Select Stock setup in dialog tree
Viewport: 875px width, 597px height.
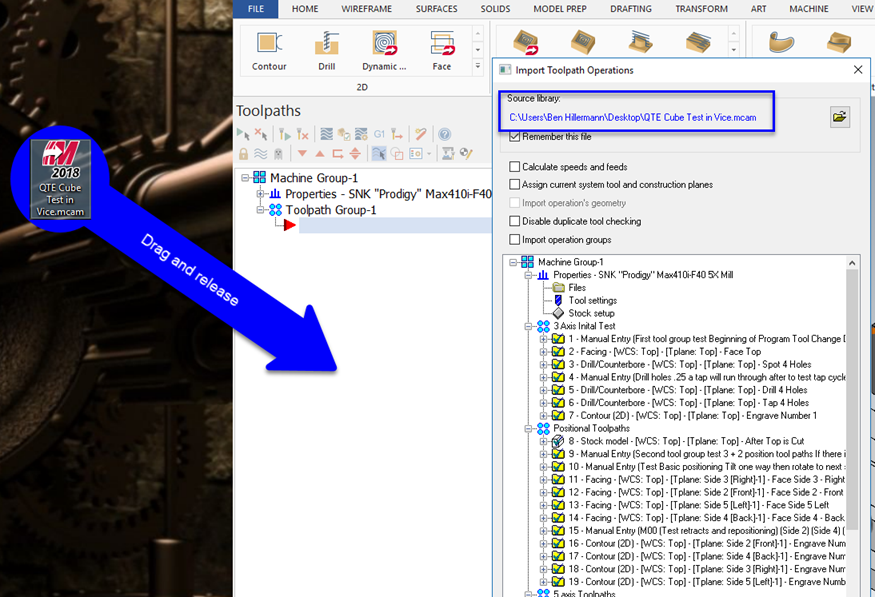tap(591, 314)
